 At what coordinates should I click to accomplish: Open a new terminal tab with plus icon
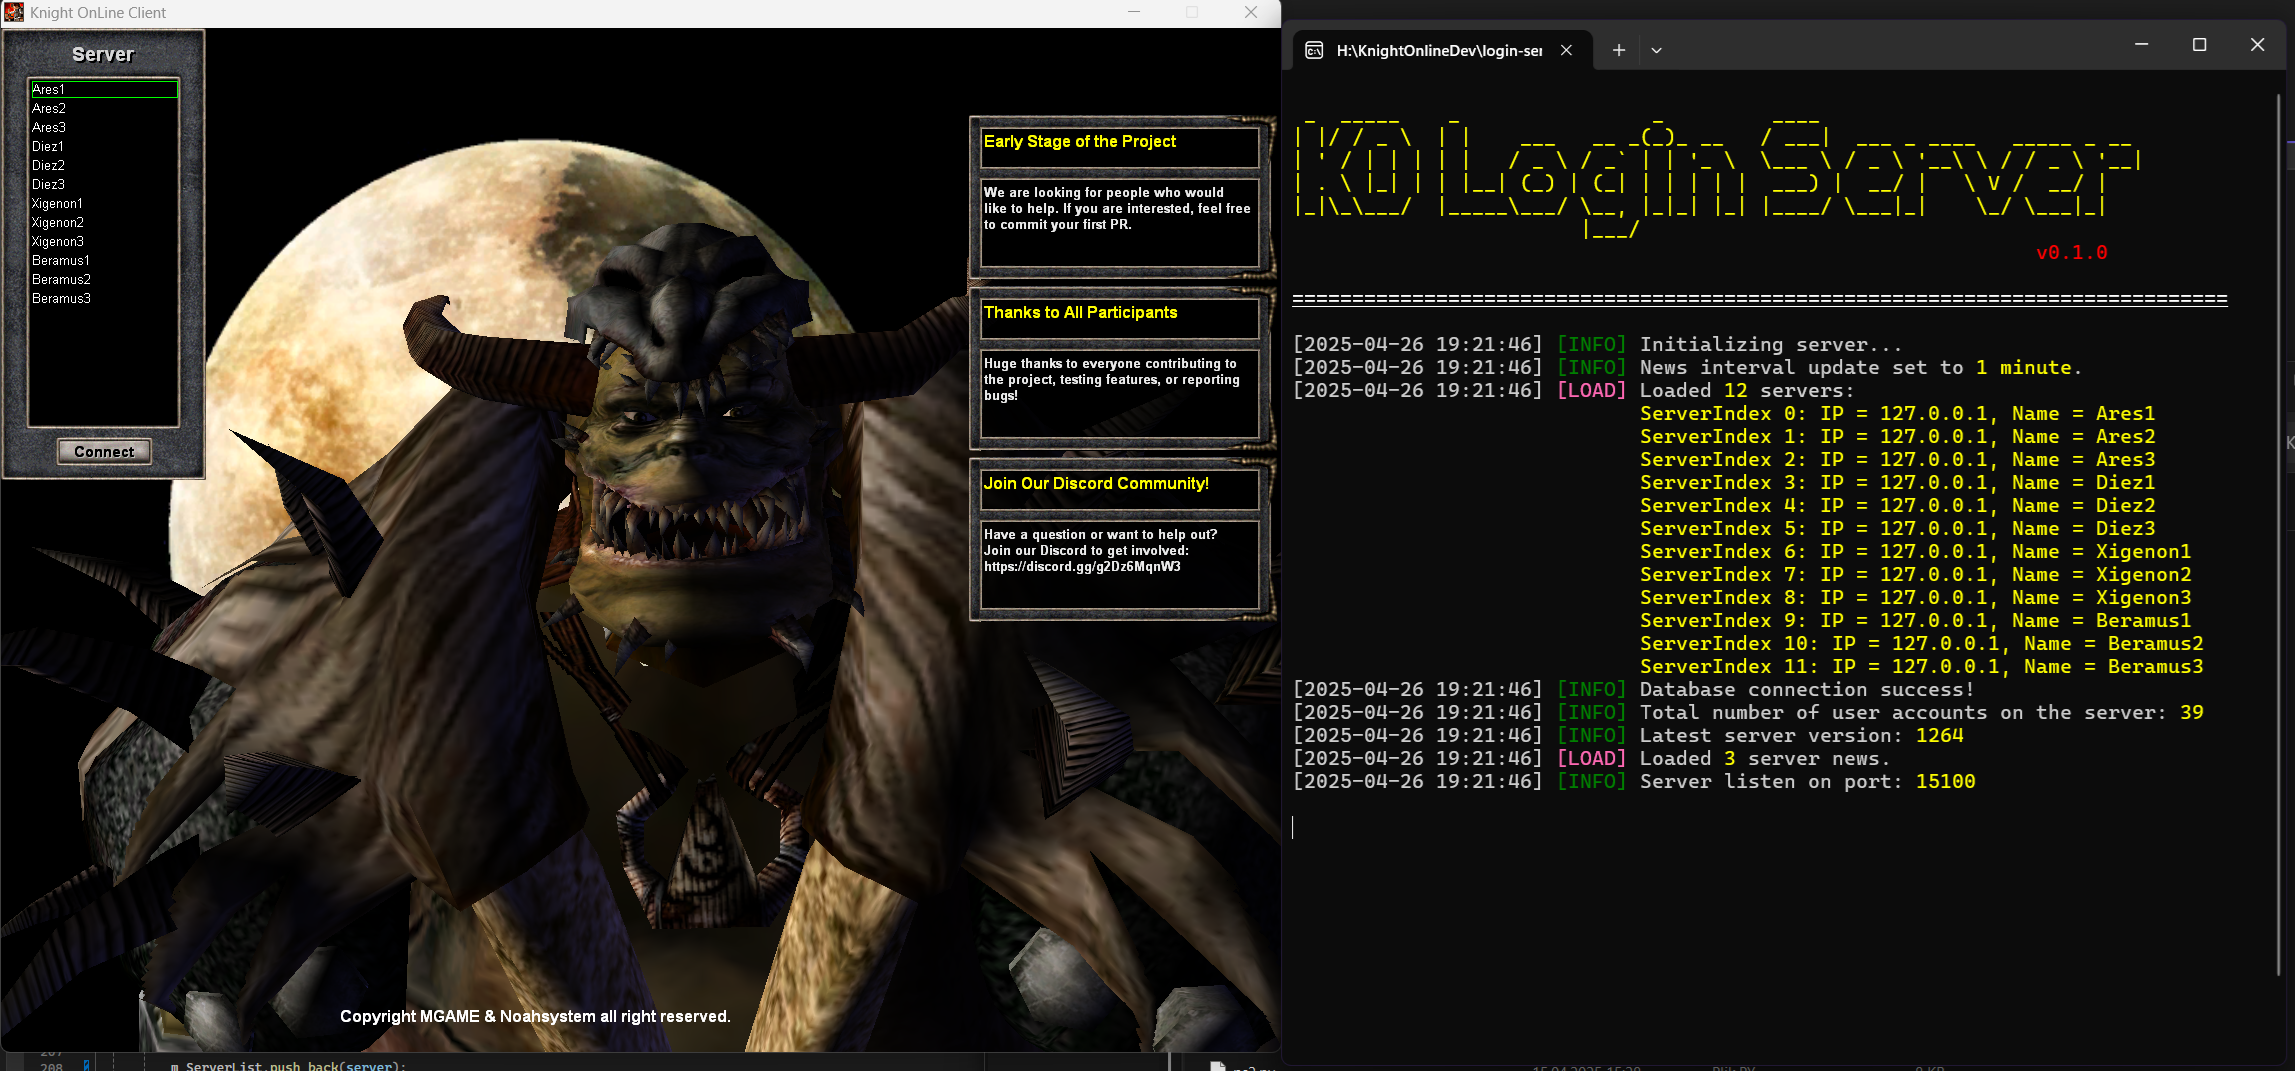pyautogui.click(x=1618, y=50)
